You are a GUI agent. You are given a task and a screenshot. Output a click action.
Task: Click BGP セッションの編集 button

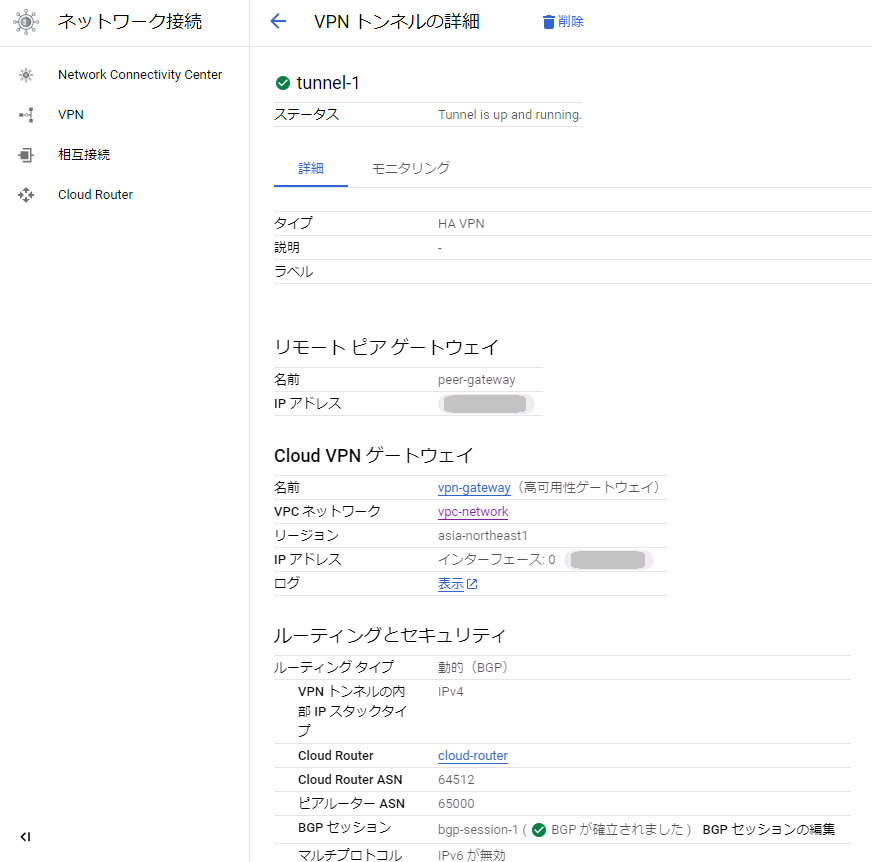pyautogui.click(x=768, y=829)
